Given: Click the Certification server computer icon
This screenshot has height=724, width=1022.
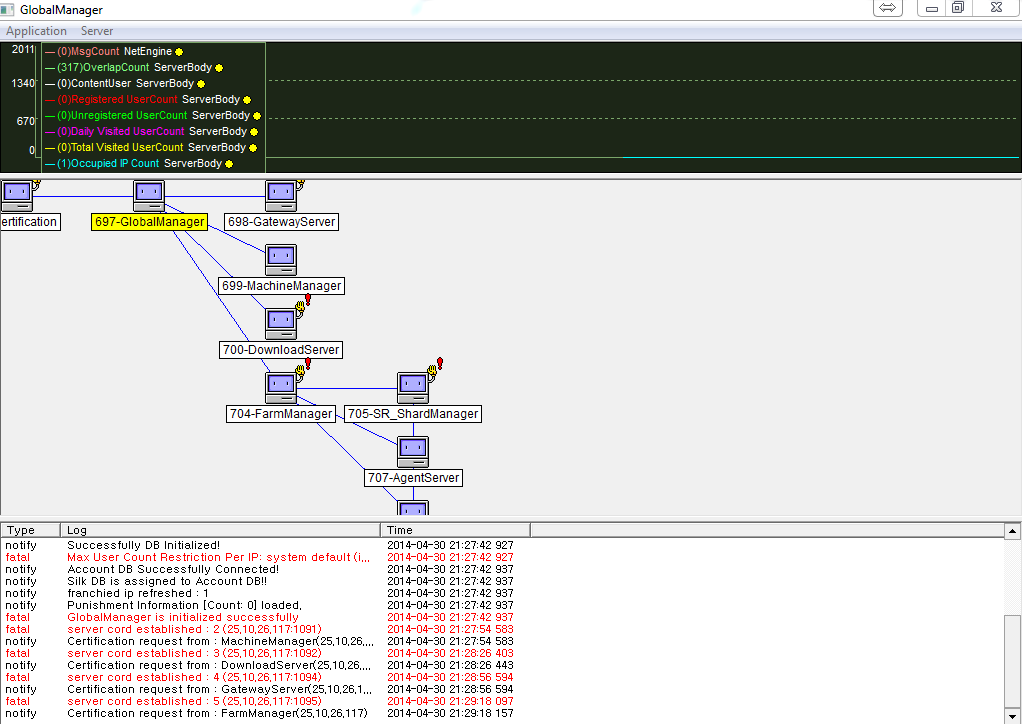Looking at the screenshot, I should (17, 195).
